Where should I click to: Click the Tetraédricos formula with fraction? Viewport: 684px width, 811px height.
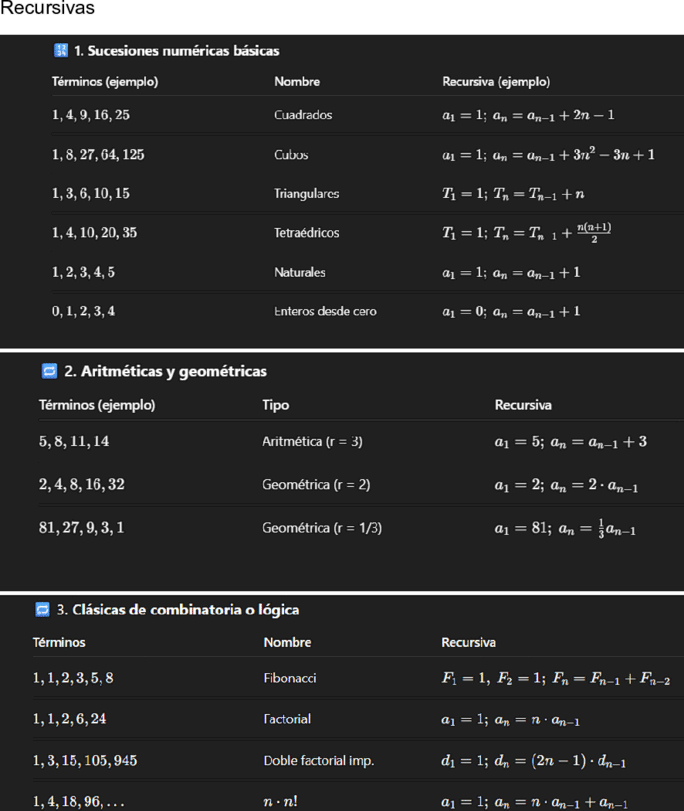tap(527, 233)
